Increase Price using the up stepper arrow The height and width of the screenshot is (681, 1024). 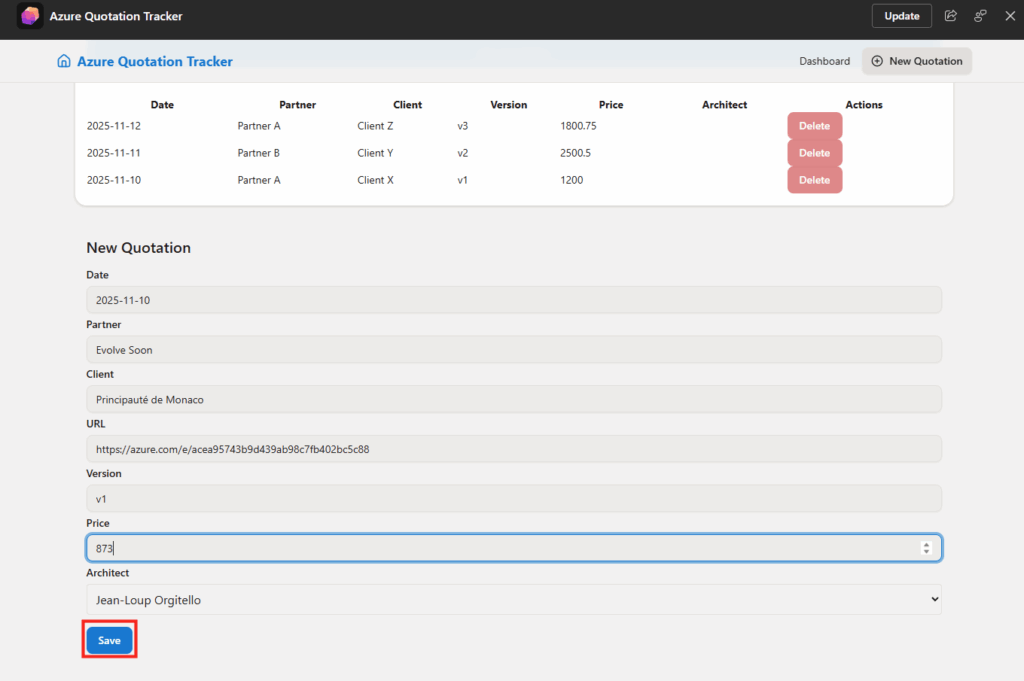coord(926,544)
